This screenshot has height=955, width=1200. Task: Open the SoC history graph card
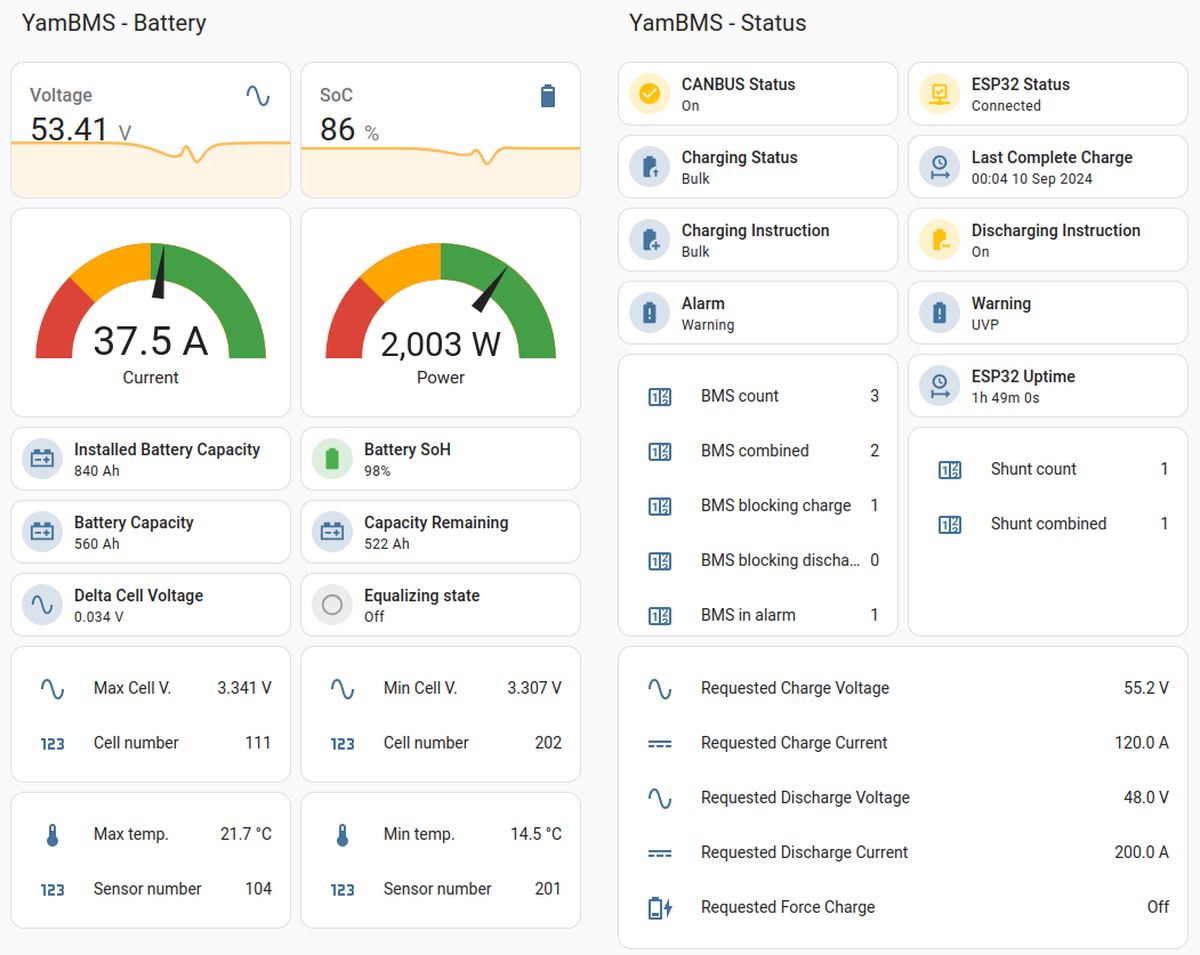pos(441,130)
